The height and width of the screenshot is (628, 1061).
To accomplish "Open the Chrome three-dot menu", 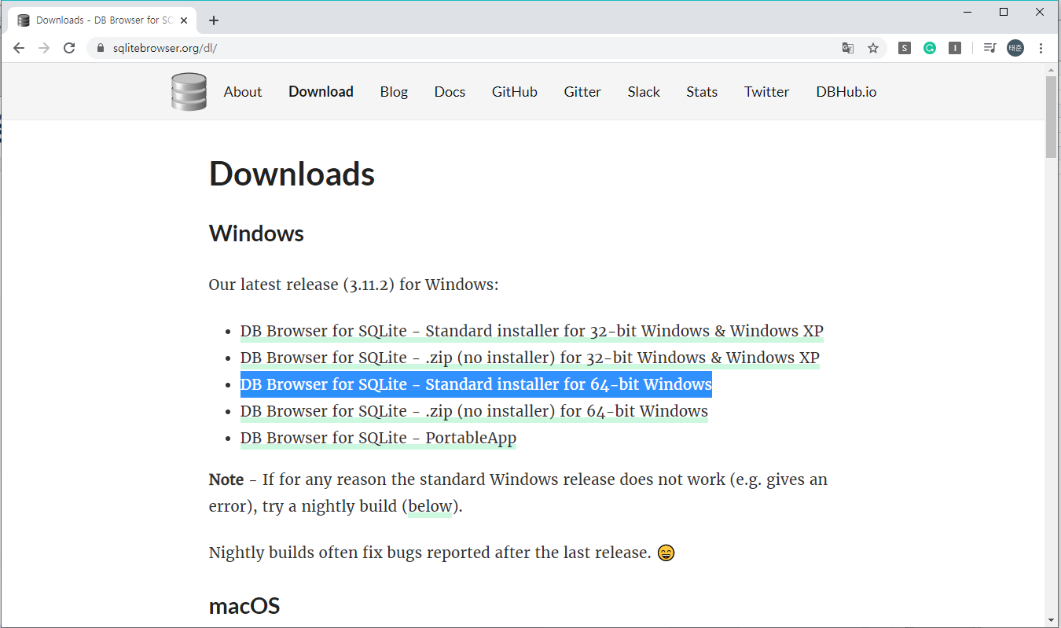I will 1041,48.
